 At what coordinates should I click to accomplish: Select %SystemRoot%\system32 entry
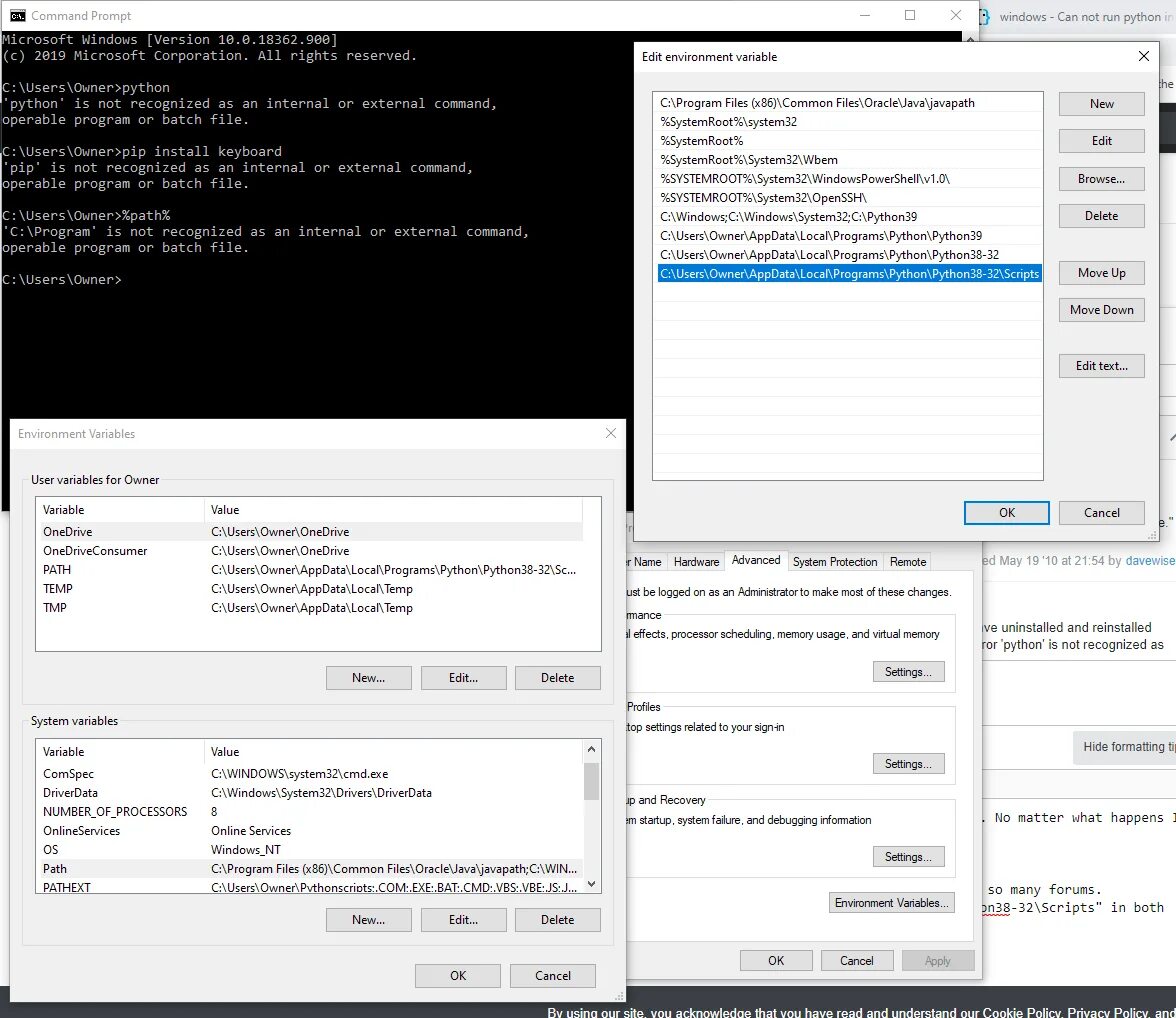848,122
